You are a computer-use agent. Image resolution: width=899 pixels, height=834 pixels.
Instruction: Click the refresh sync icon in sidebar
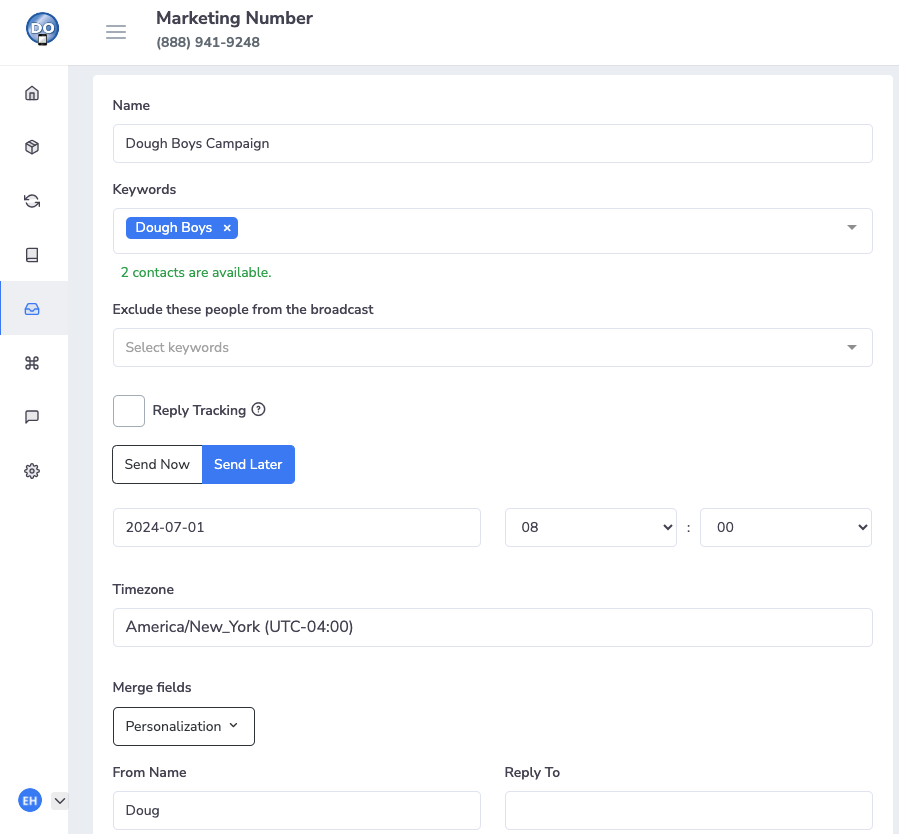coord(32,201)
